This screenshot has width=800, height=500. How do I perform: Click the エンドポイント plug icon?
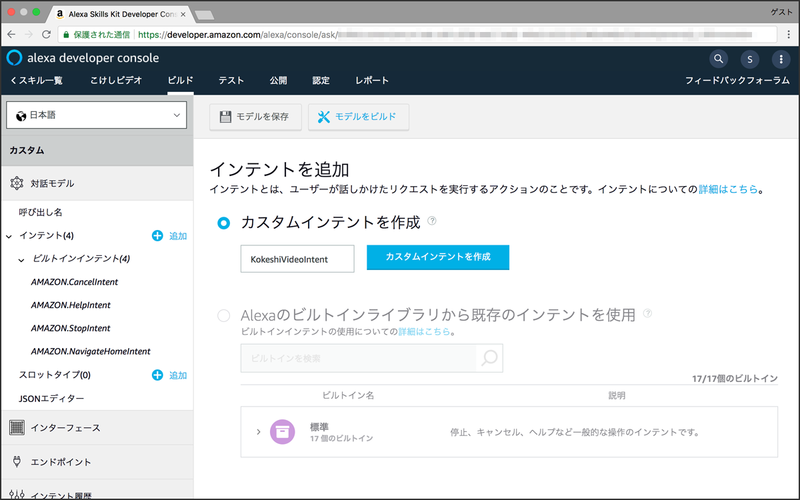(x=17, y=462)
